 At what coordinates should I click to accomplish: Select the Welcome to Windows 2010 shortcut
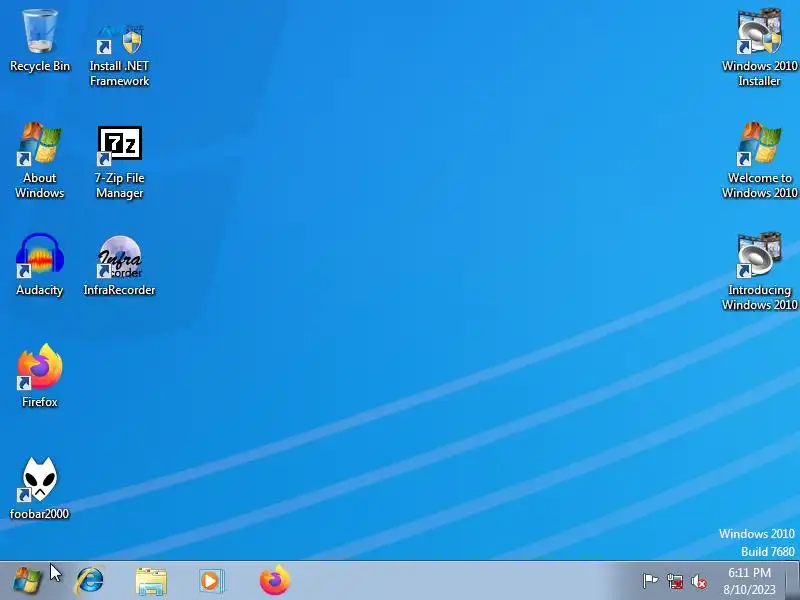759,161
